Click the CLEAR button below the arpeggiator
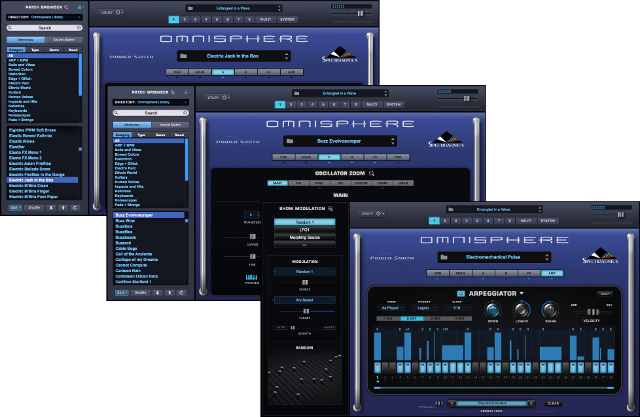 [x=553, y=403]
